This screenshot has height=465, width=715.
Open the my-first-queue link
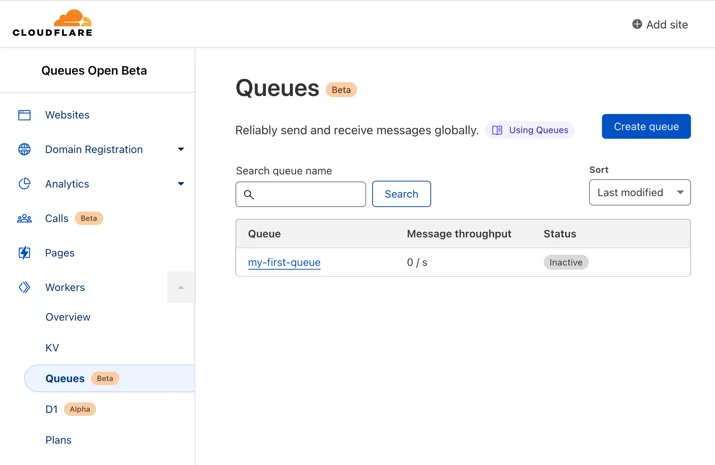click(284, 262)
